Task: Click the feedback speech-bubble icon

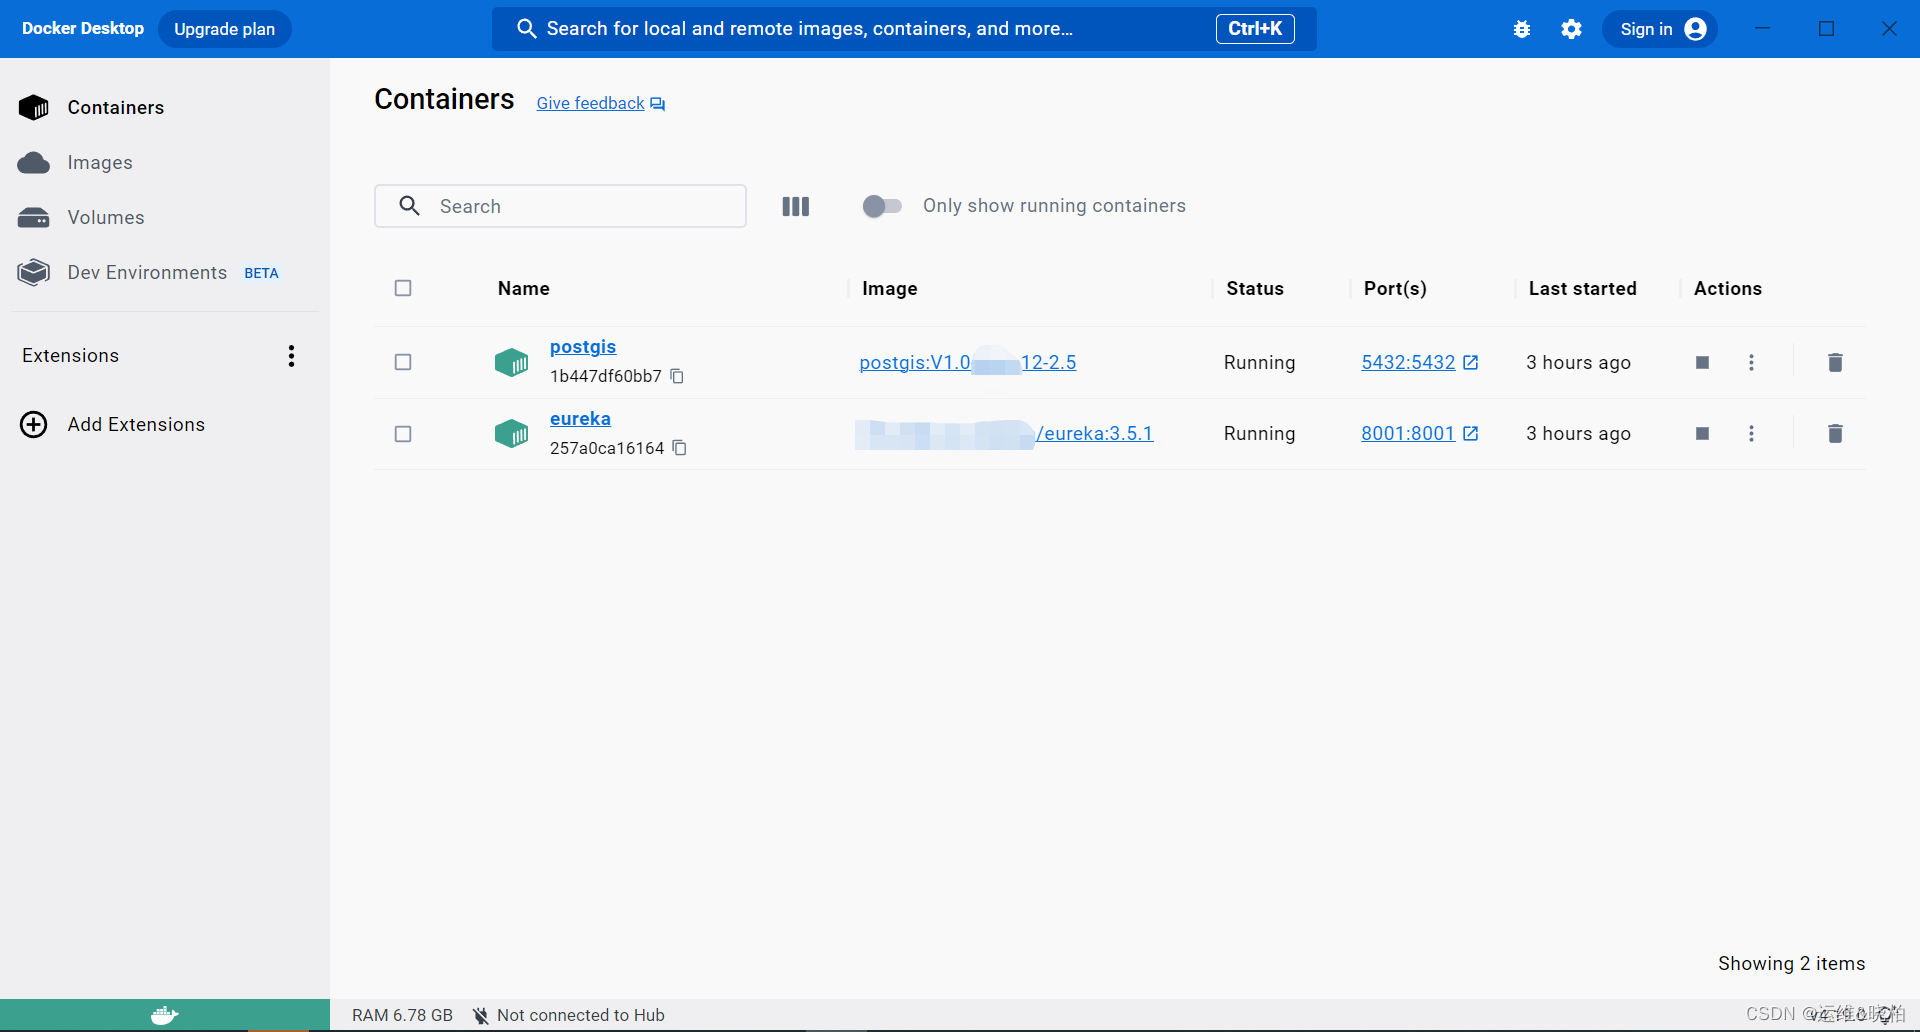Action: [x=657, y=104]
